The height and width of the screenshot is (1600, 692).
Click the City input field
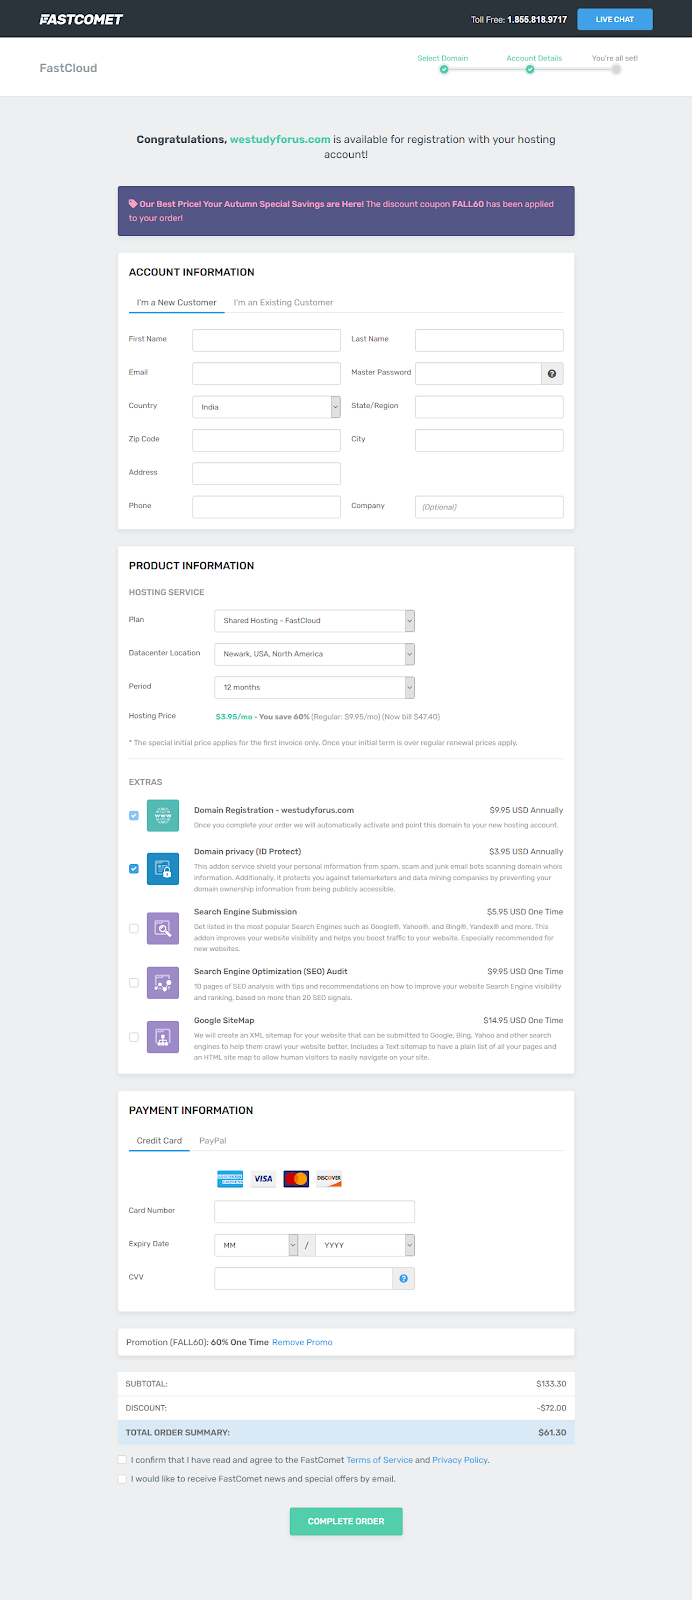tap(489, 440)
